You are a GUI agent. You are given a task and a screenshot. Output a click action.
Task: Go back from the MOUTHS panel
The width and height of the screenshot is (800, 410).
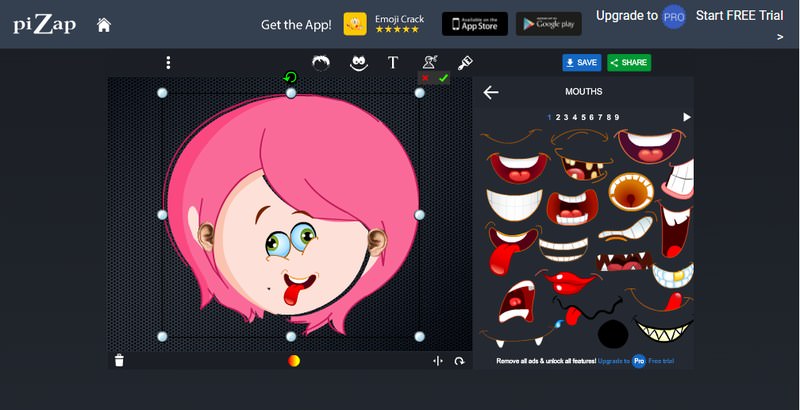point(491,92)
